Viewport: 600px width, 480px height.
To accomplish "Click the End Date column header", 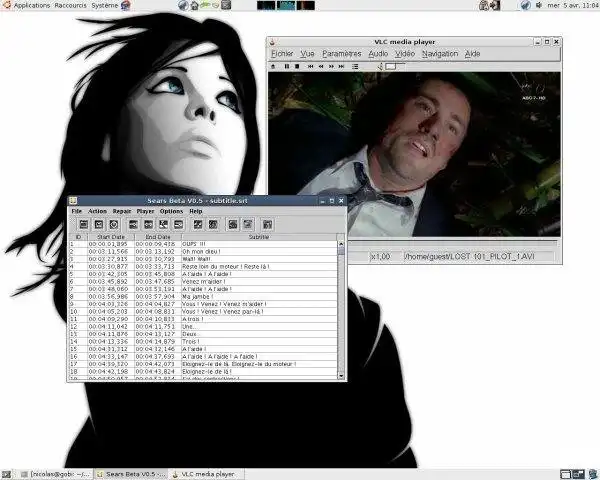I will [x=158, y=237].
